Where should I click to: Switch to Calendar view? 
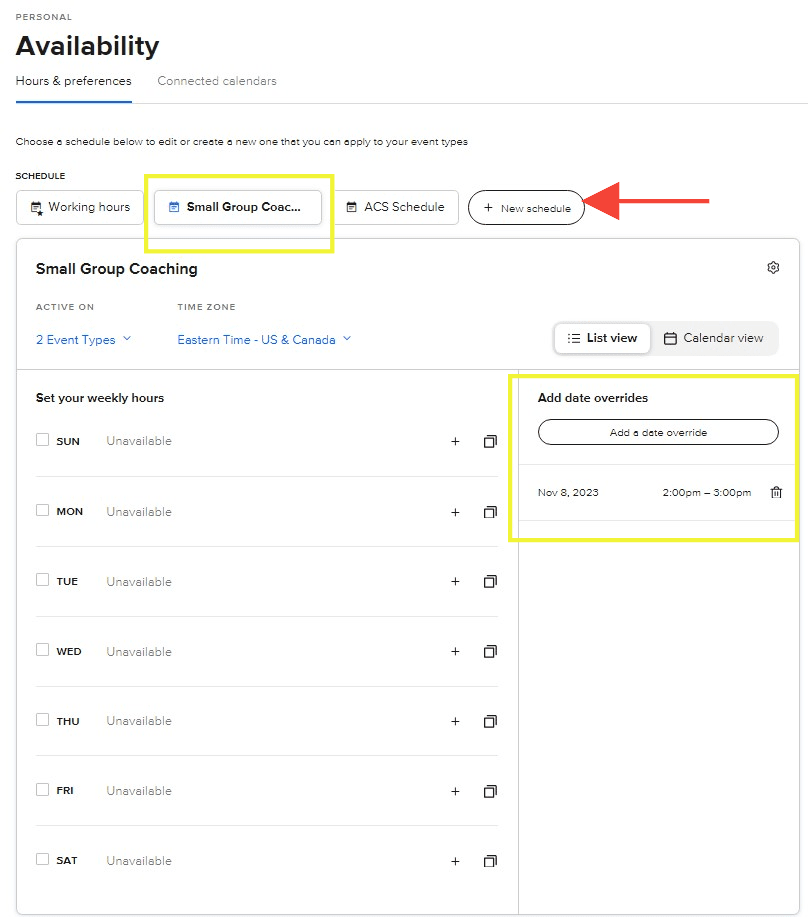click(713, 338)
